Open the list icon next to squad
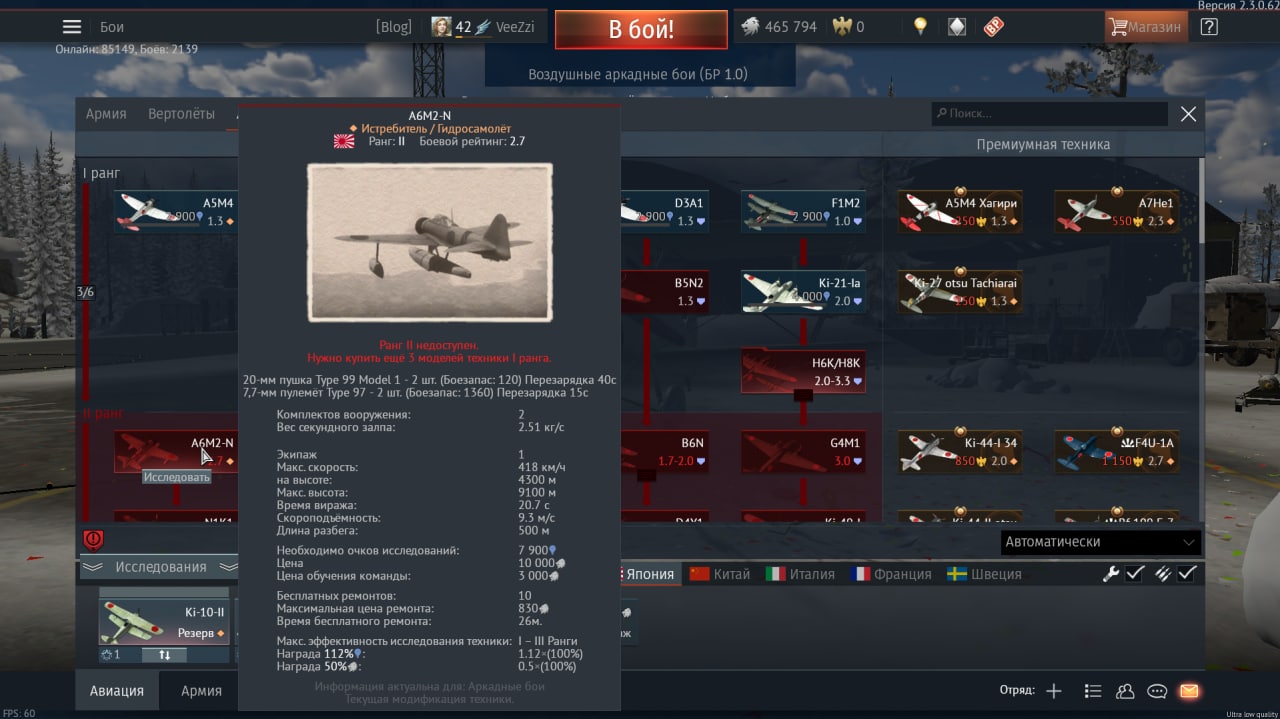 (1093, 691)
